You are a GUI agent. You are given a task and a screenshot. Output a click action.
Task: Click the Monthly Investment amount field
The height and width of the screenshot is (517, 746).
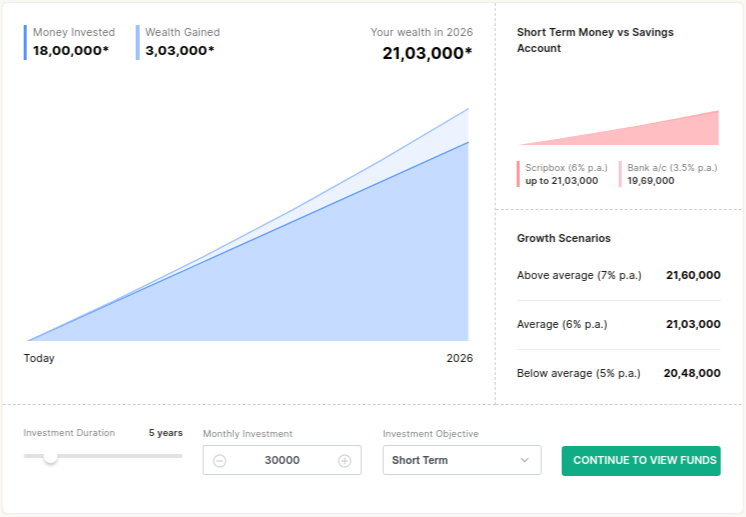pyautogui.click(x=282, y=461)
